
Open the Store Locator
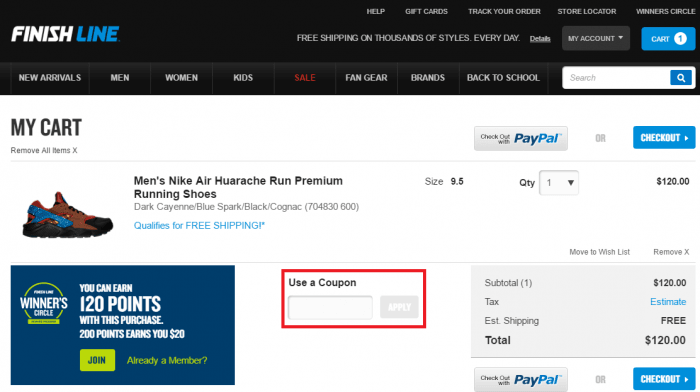coord(587,12)
